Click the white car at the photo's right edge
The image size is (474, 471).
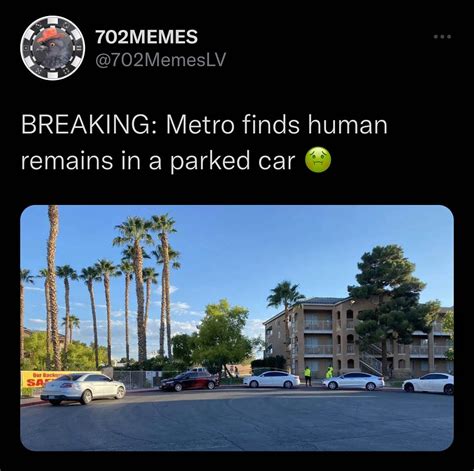click(x=429, y=383)
